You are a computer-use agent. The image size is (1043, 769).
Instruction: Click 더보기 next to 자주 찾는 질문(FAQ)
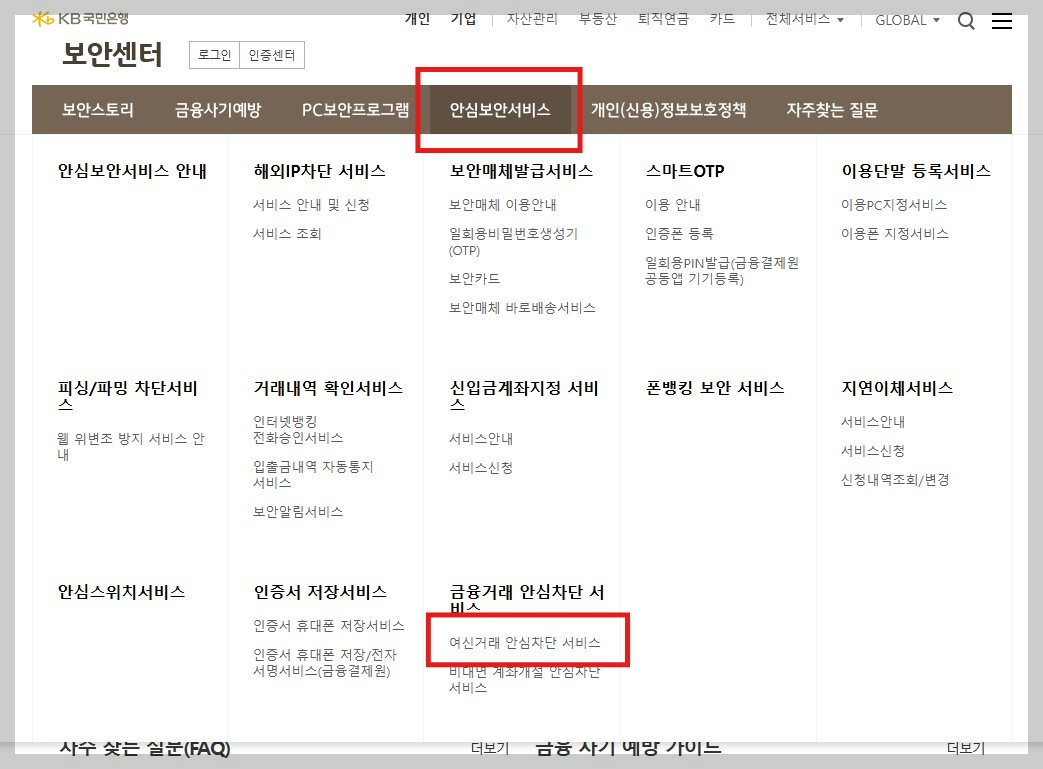pos(487,746)
